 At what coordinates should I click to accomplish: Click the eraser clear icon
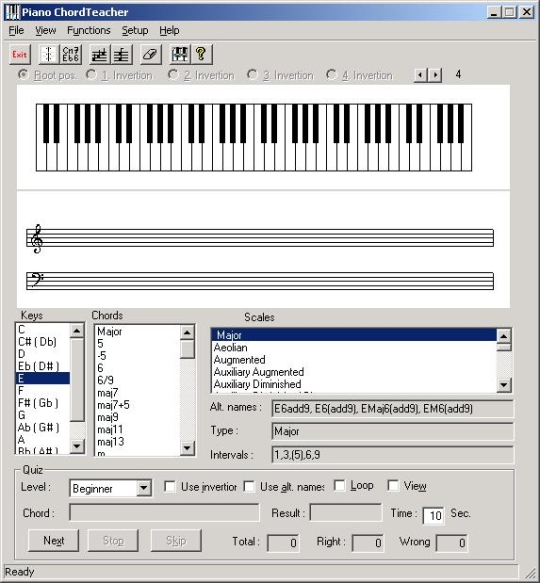151,55
